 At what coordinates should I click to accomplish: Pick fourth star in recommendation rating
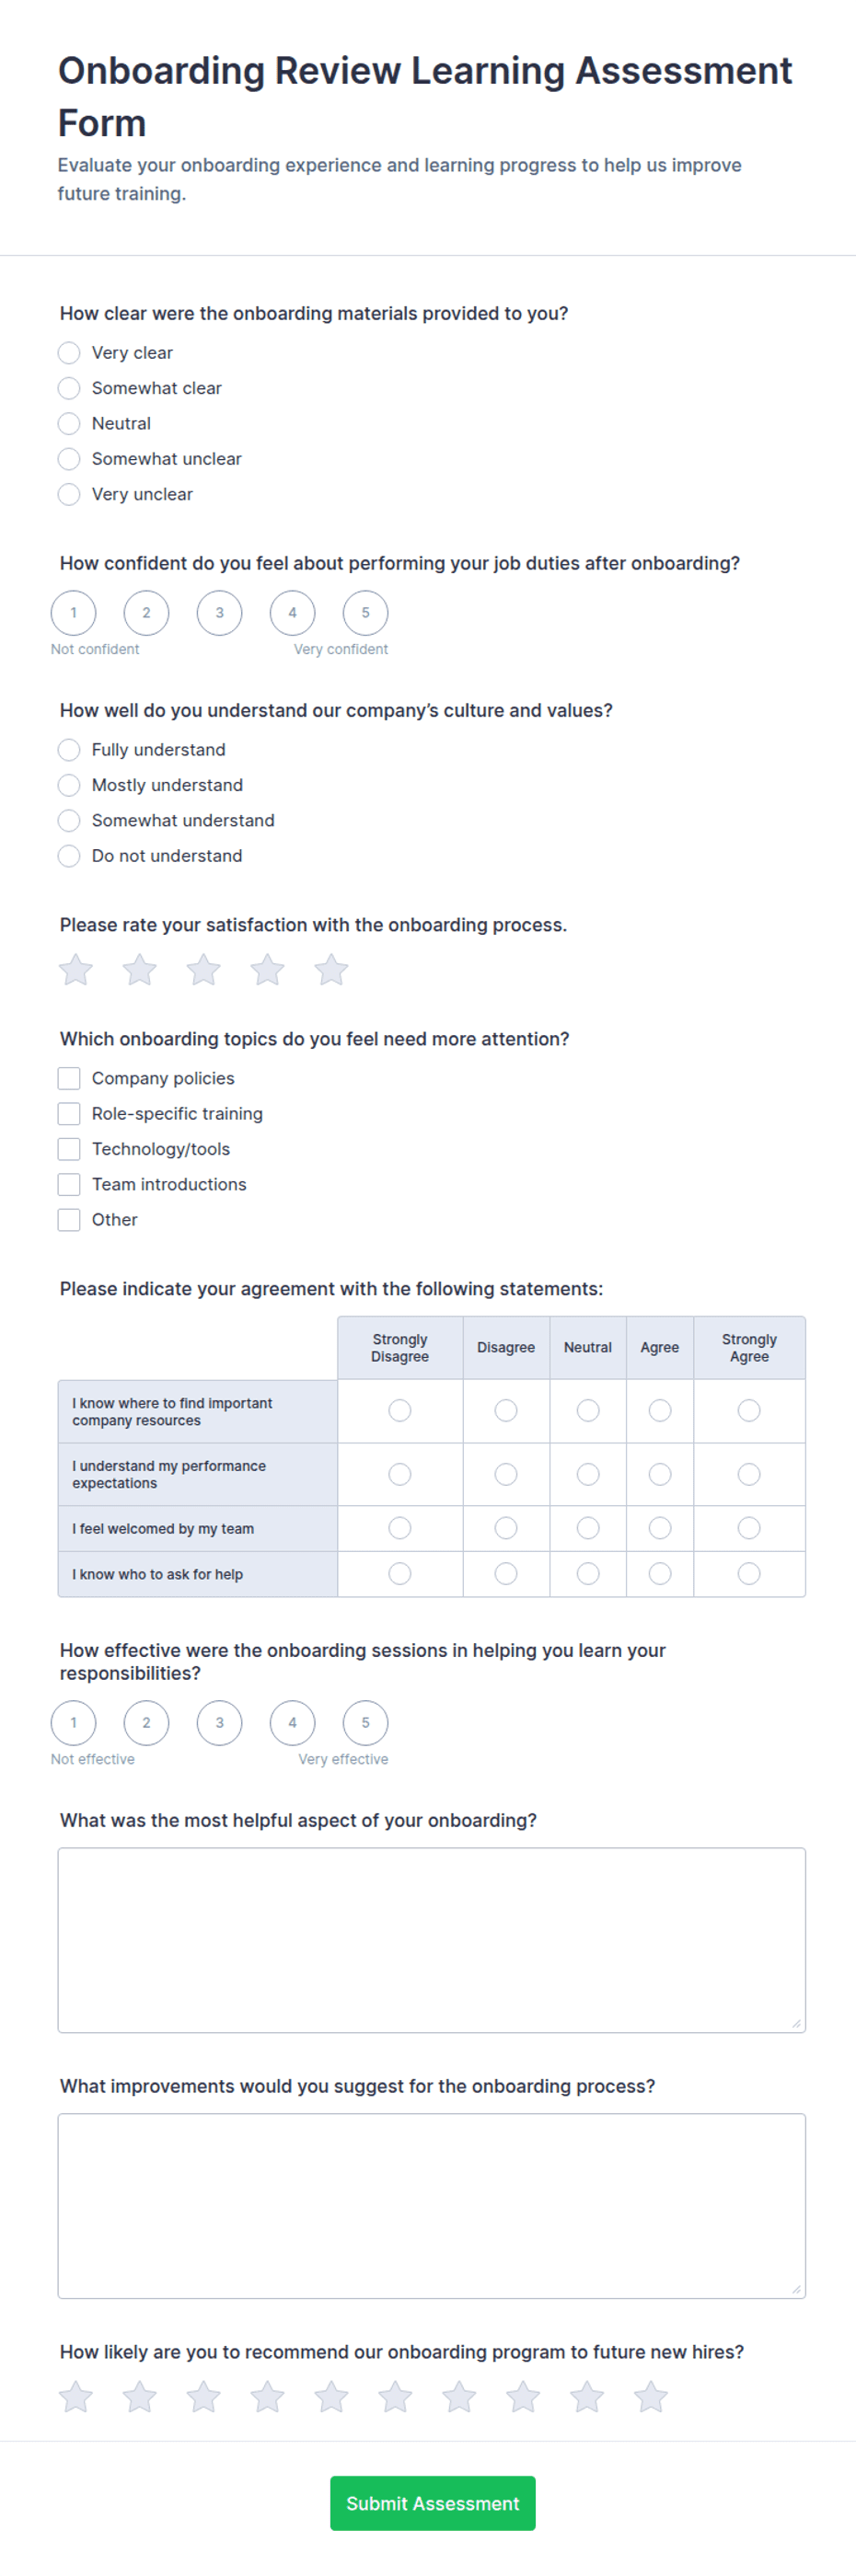point(267,2396)
